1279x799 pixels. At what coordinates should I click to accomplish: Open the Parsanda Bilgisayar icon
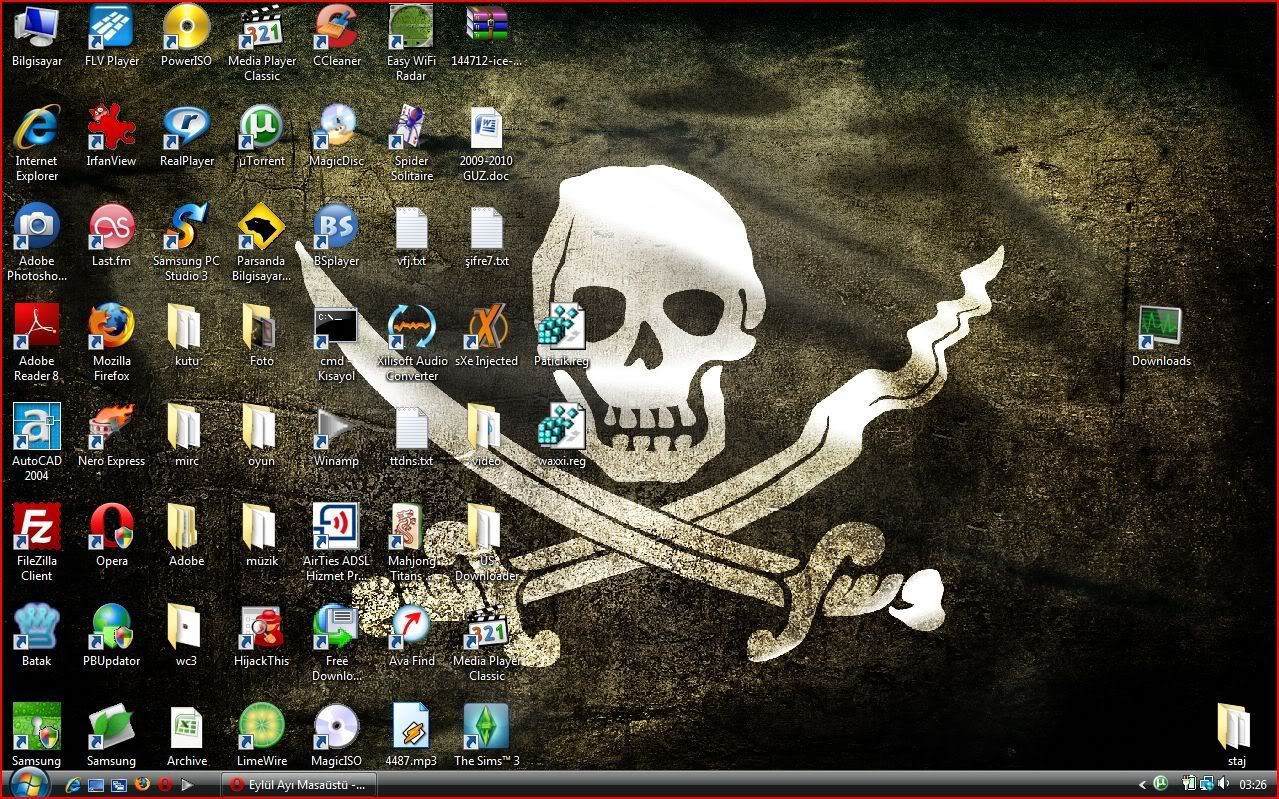pyautogui.click(x=262, y=243)
